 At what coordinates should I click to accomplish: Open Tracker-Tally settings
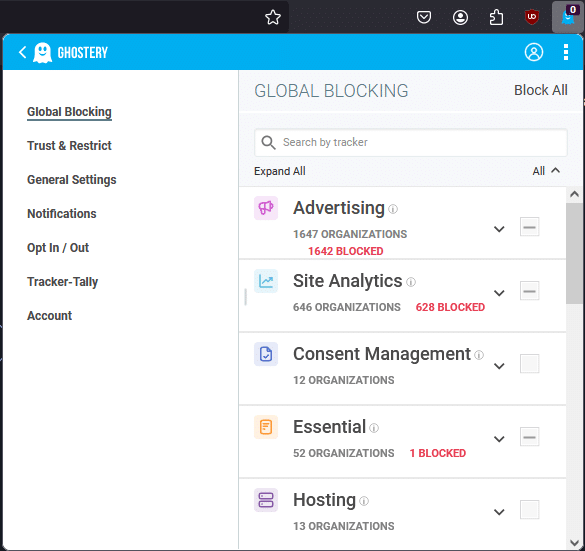point(62,282)
